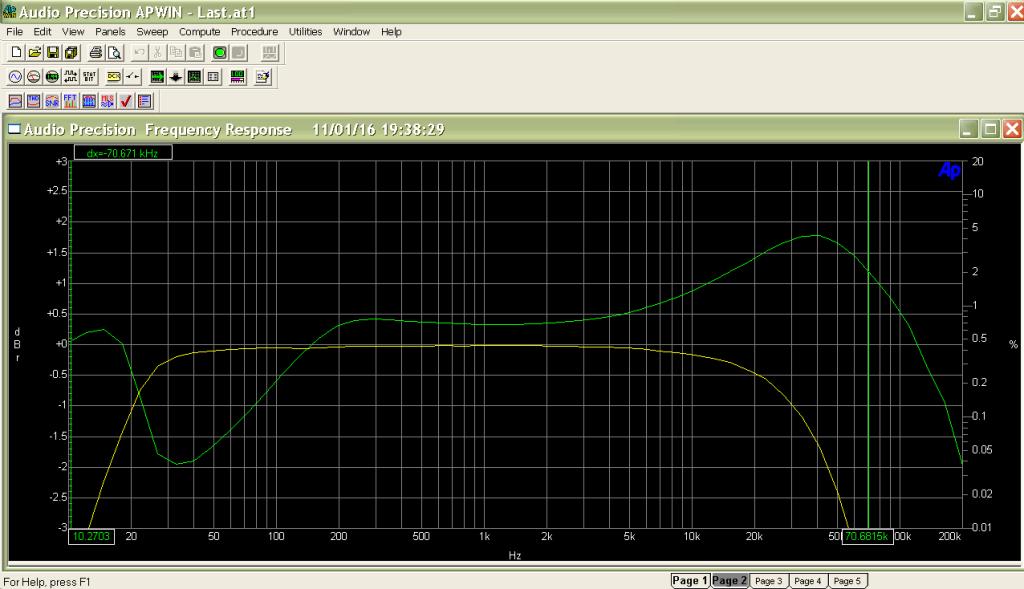Open the Procedure menu
The width and height of the screenshot is (1024, 589).
[x=254, y=31]
